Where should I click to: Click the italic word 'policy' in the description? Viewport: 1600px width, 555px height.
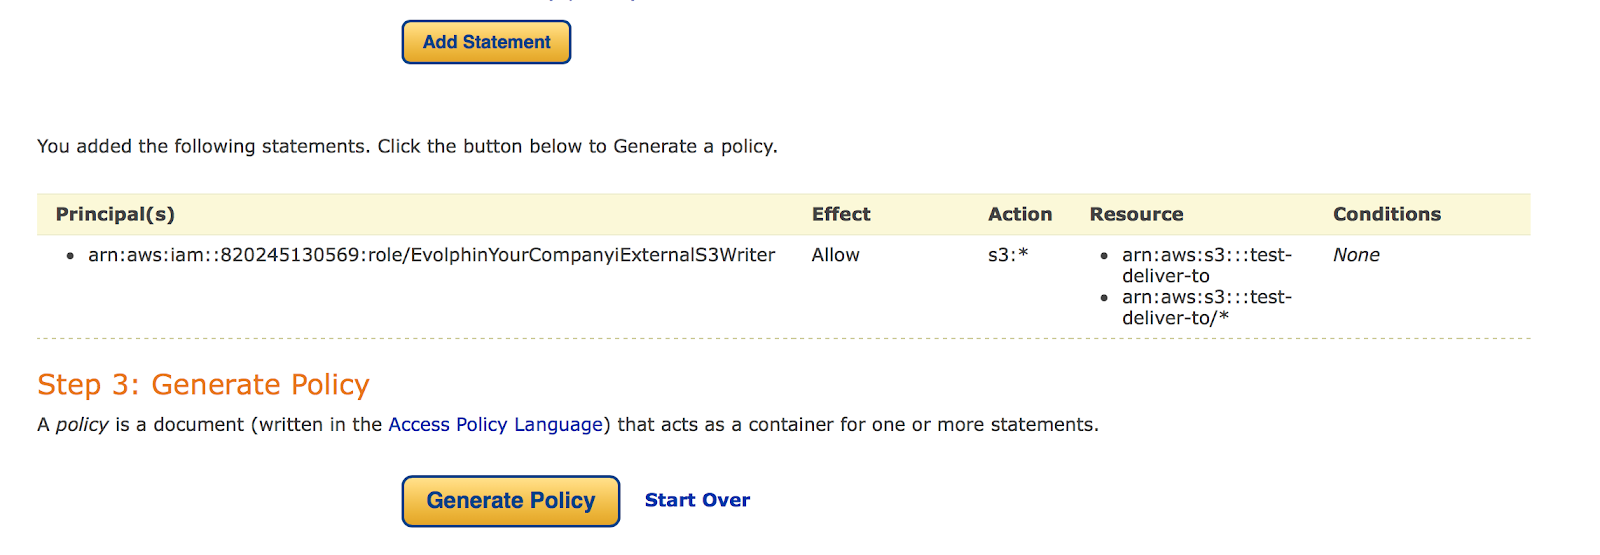(x=82, y=425)
